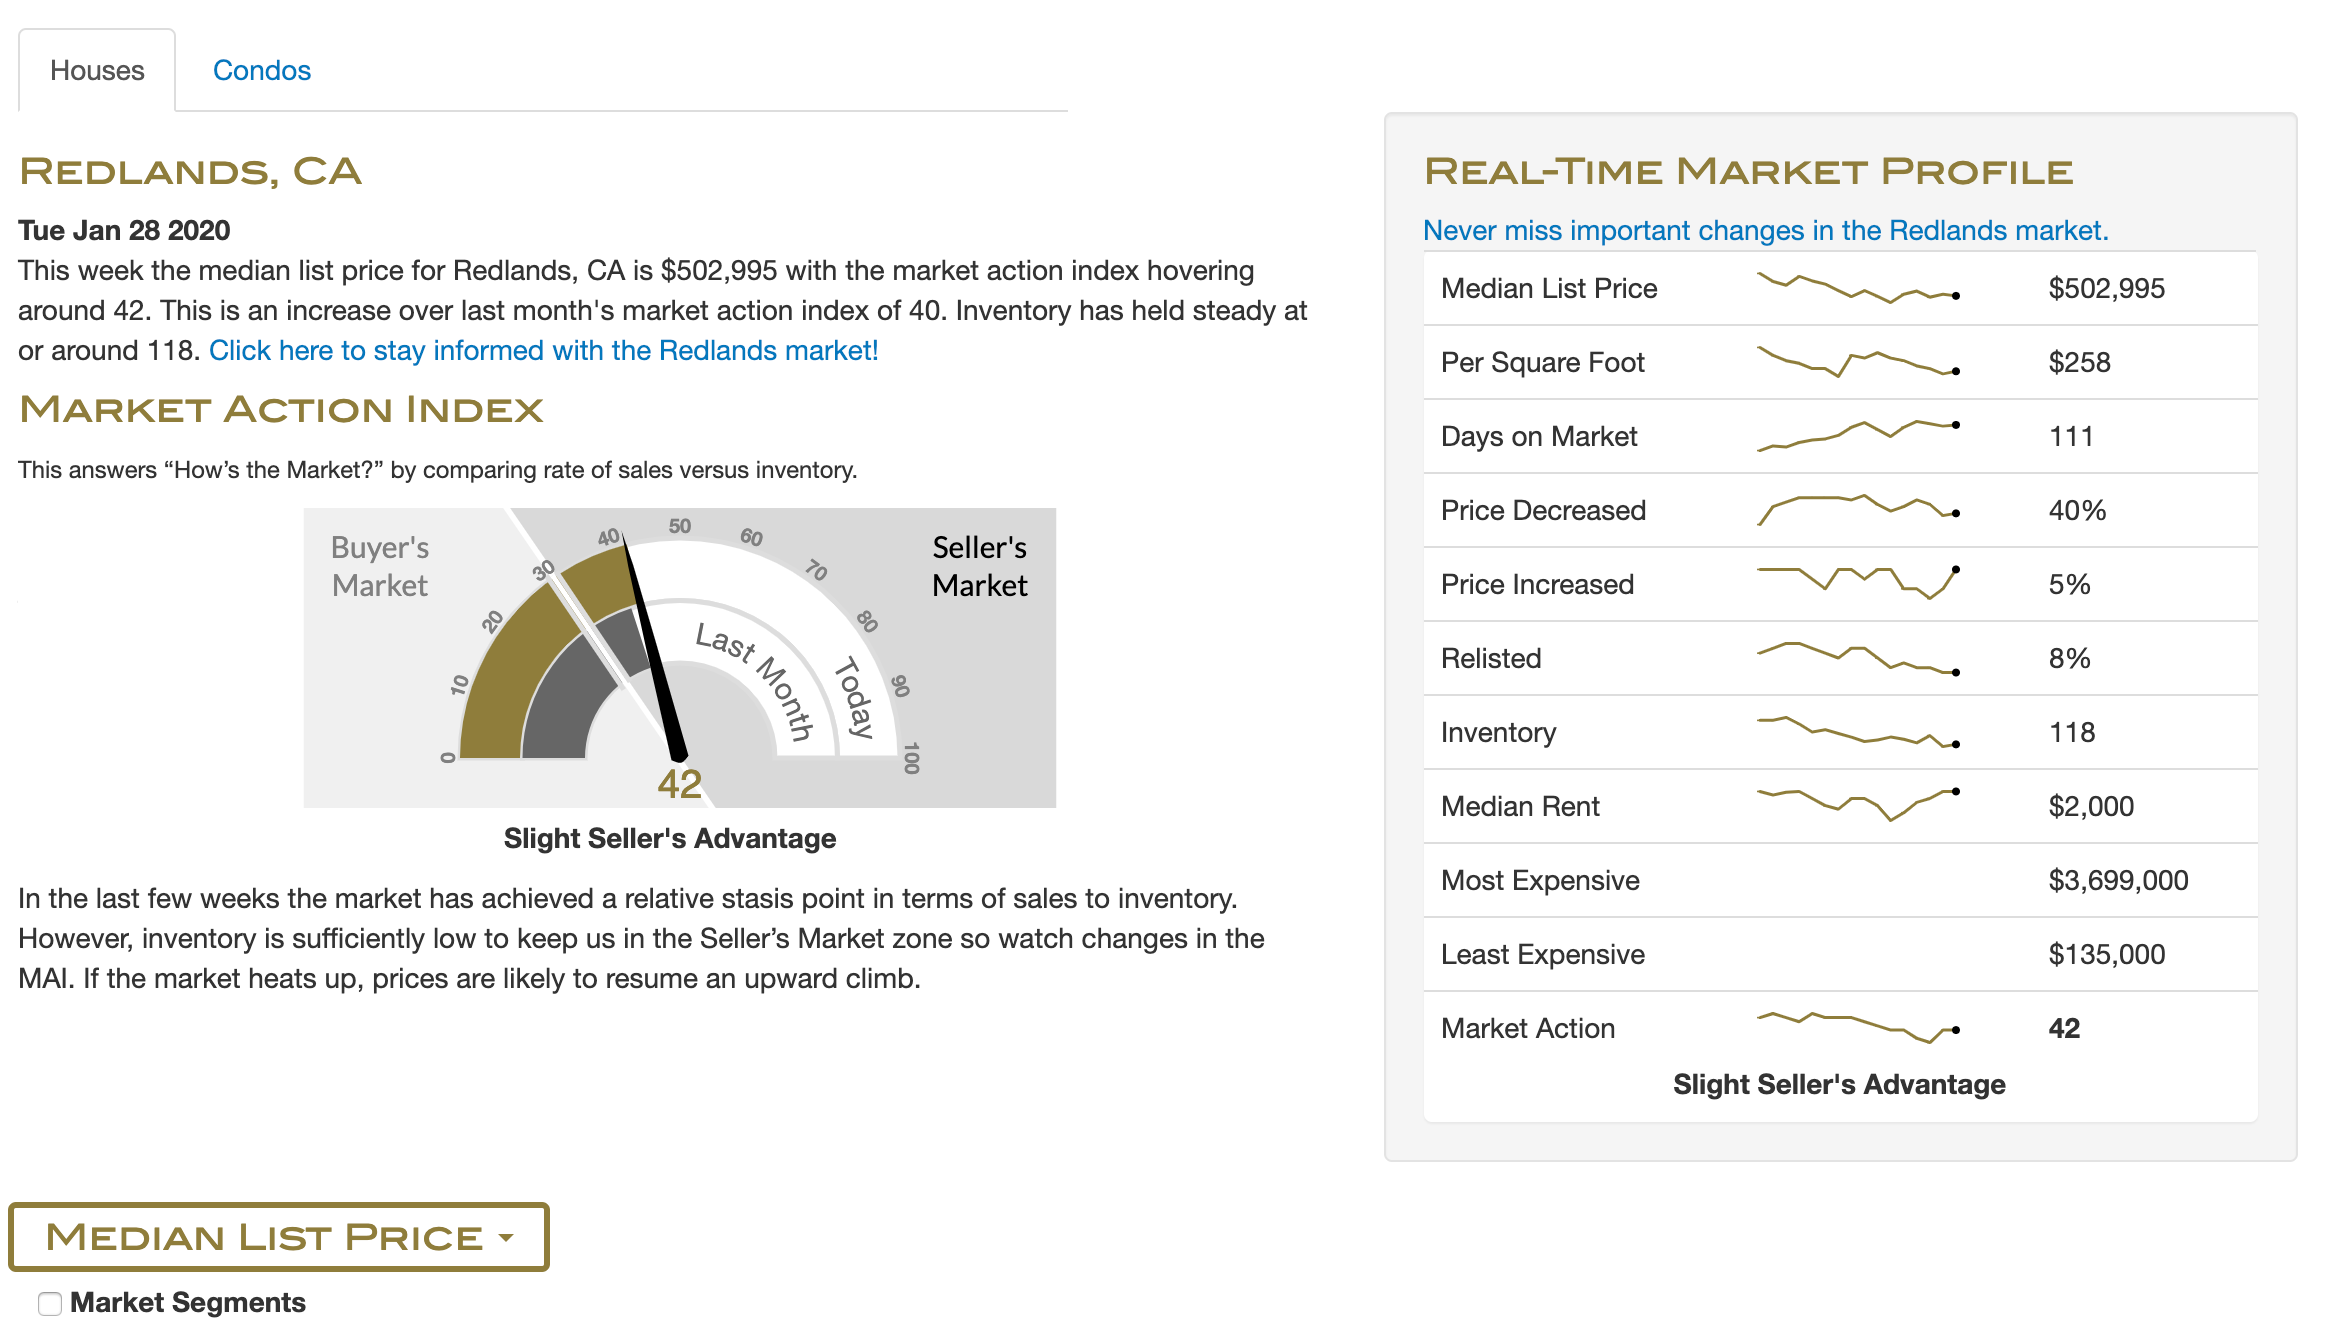Click the Relisted row sparkline

(1858, 658)
